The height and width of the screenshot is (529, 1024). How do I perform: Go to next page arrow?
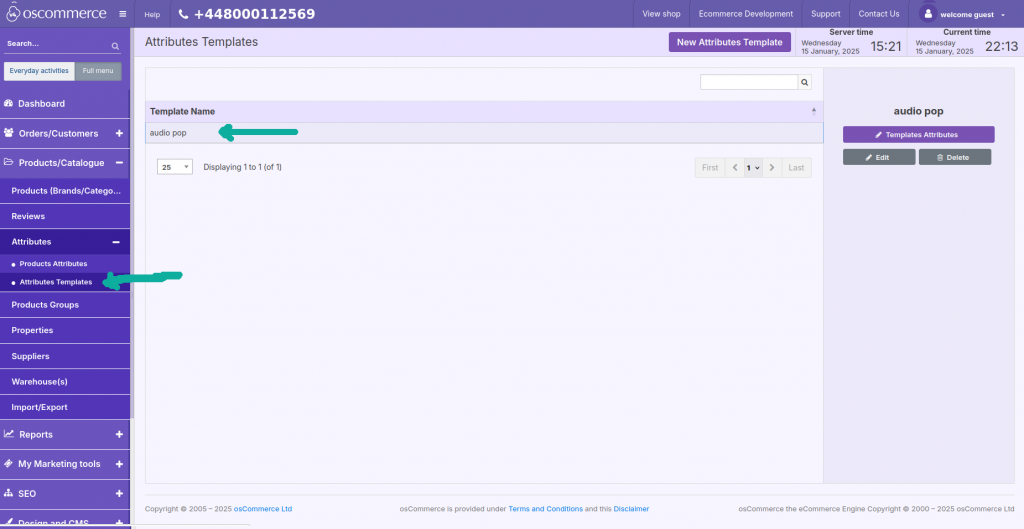[772, 168]
